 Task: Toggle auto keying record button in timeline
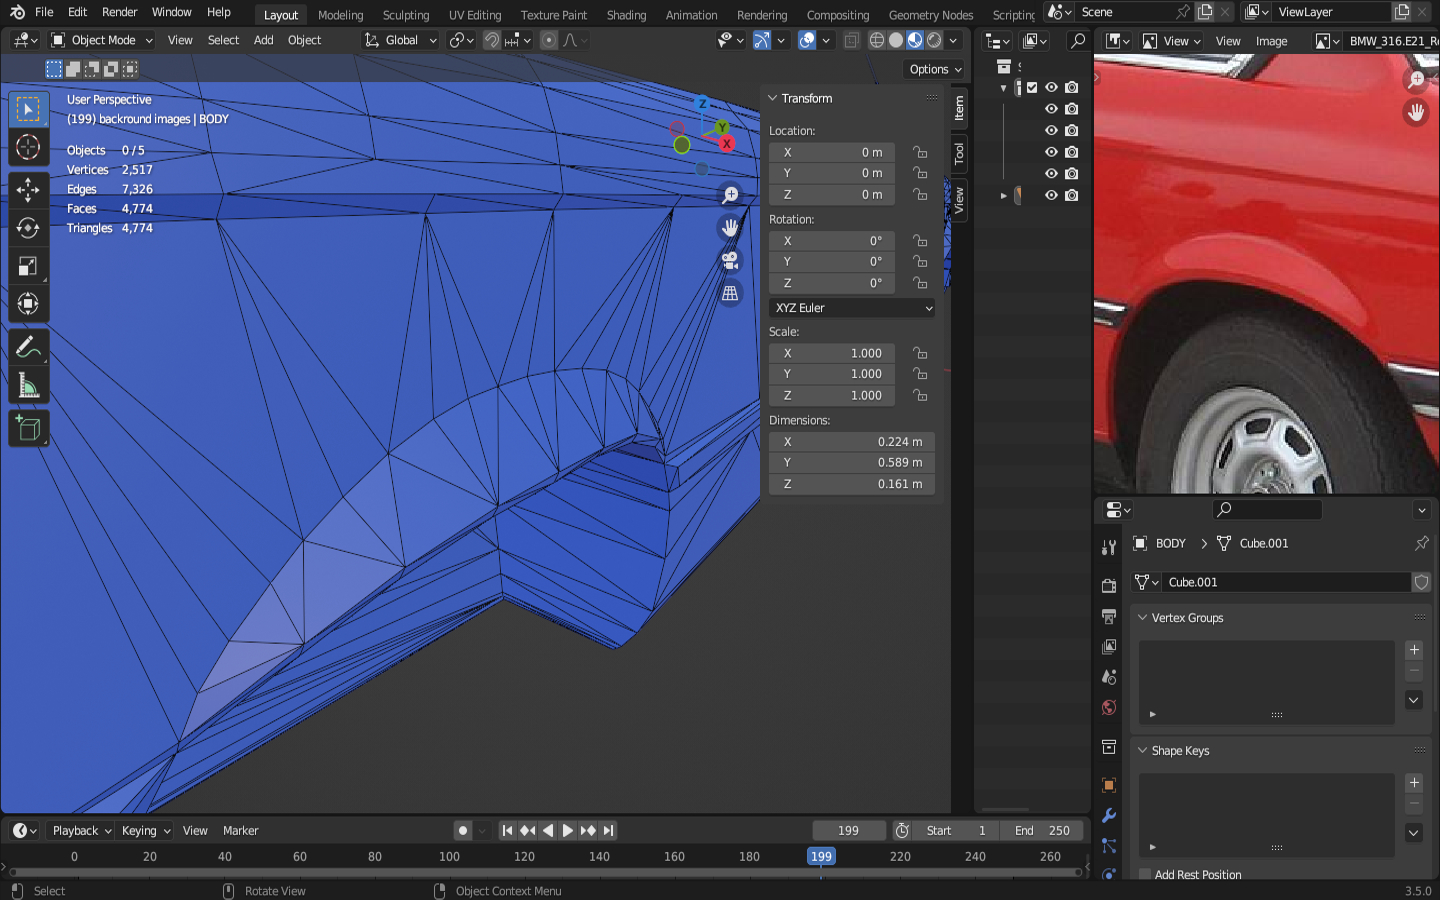tap(462, 831)
